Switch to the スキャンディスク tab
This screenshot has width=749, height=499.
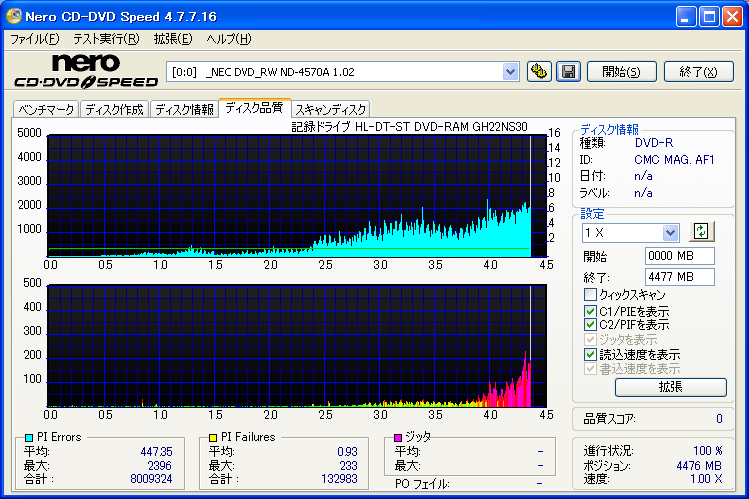[x=331, y=109]
